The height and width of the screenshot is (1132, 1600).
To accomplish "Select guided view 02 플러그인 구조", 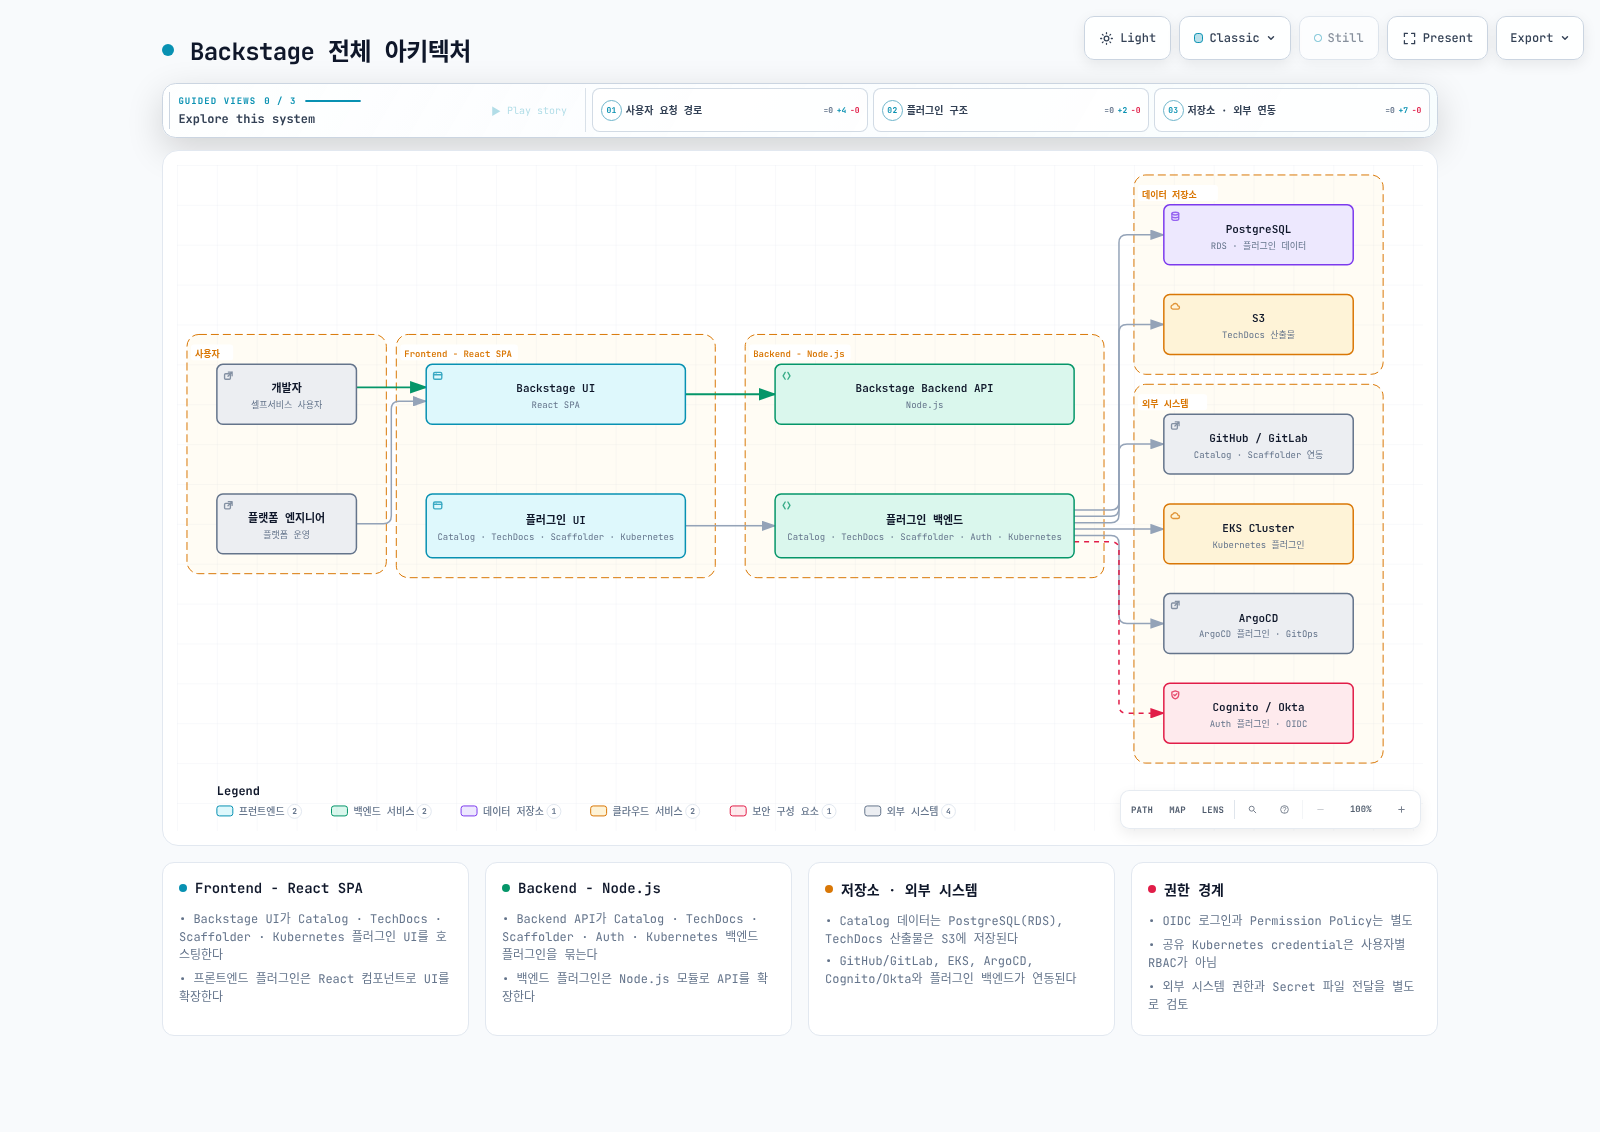I will tap(1011, 110).
